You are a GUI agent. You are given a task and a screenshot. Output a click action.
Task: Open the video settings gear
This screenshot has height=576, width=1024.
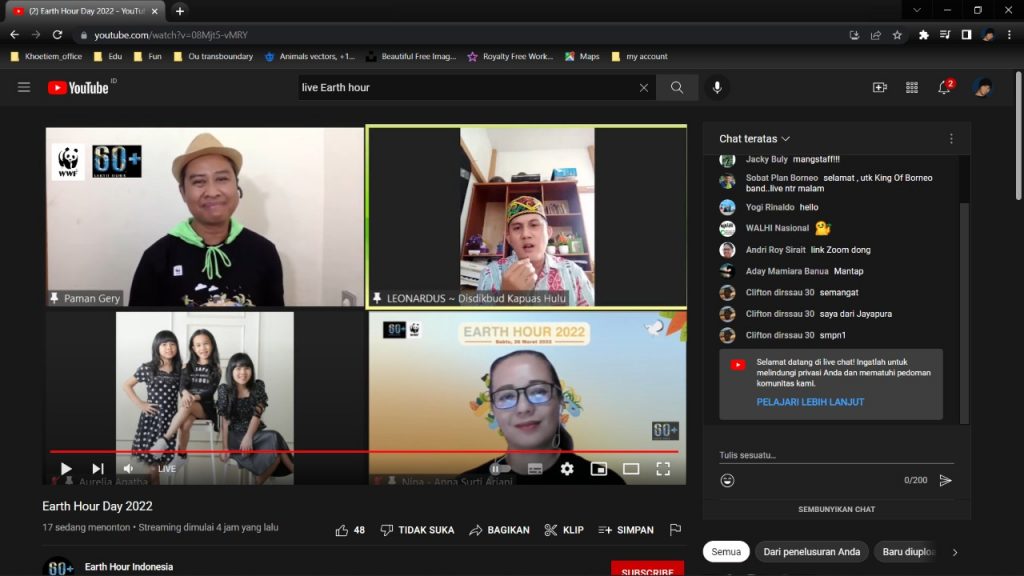[567, 468]
